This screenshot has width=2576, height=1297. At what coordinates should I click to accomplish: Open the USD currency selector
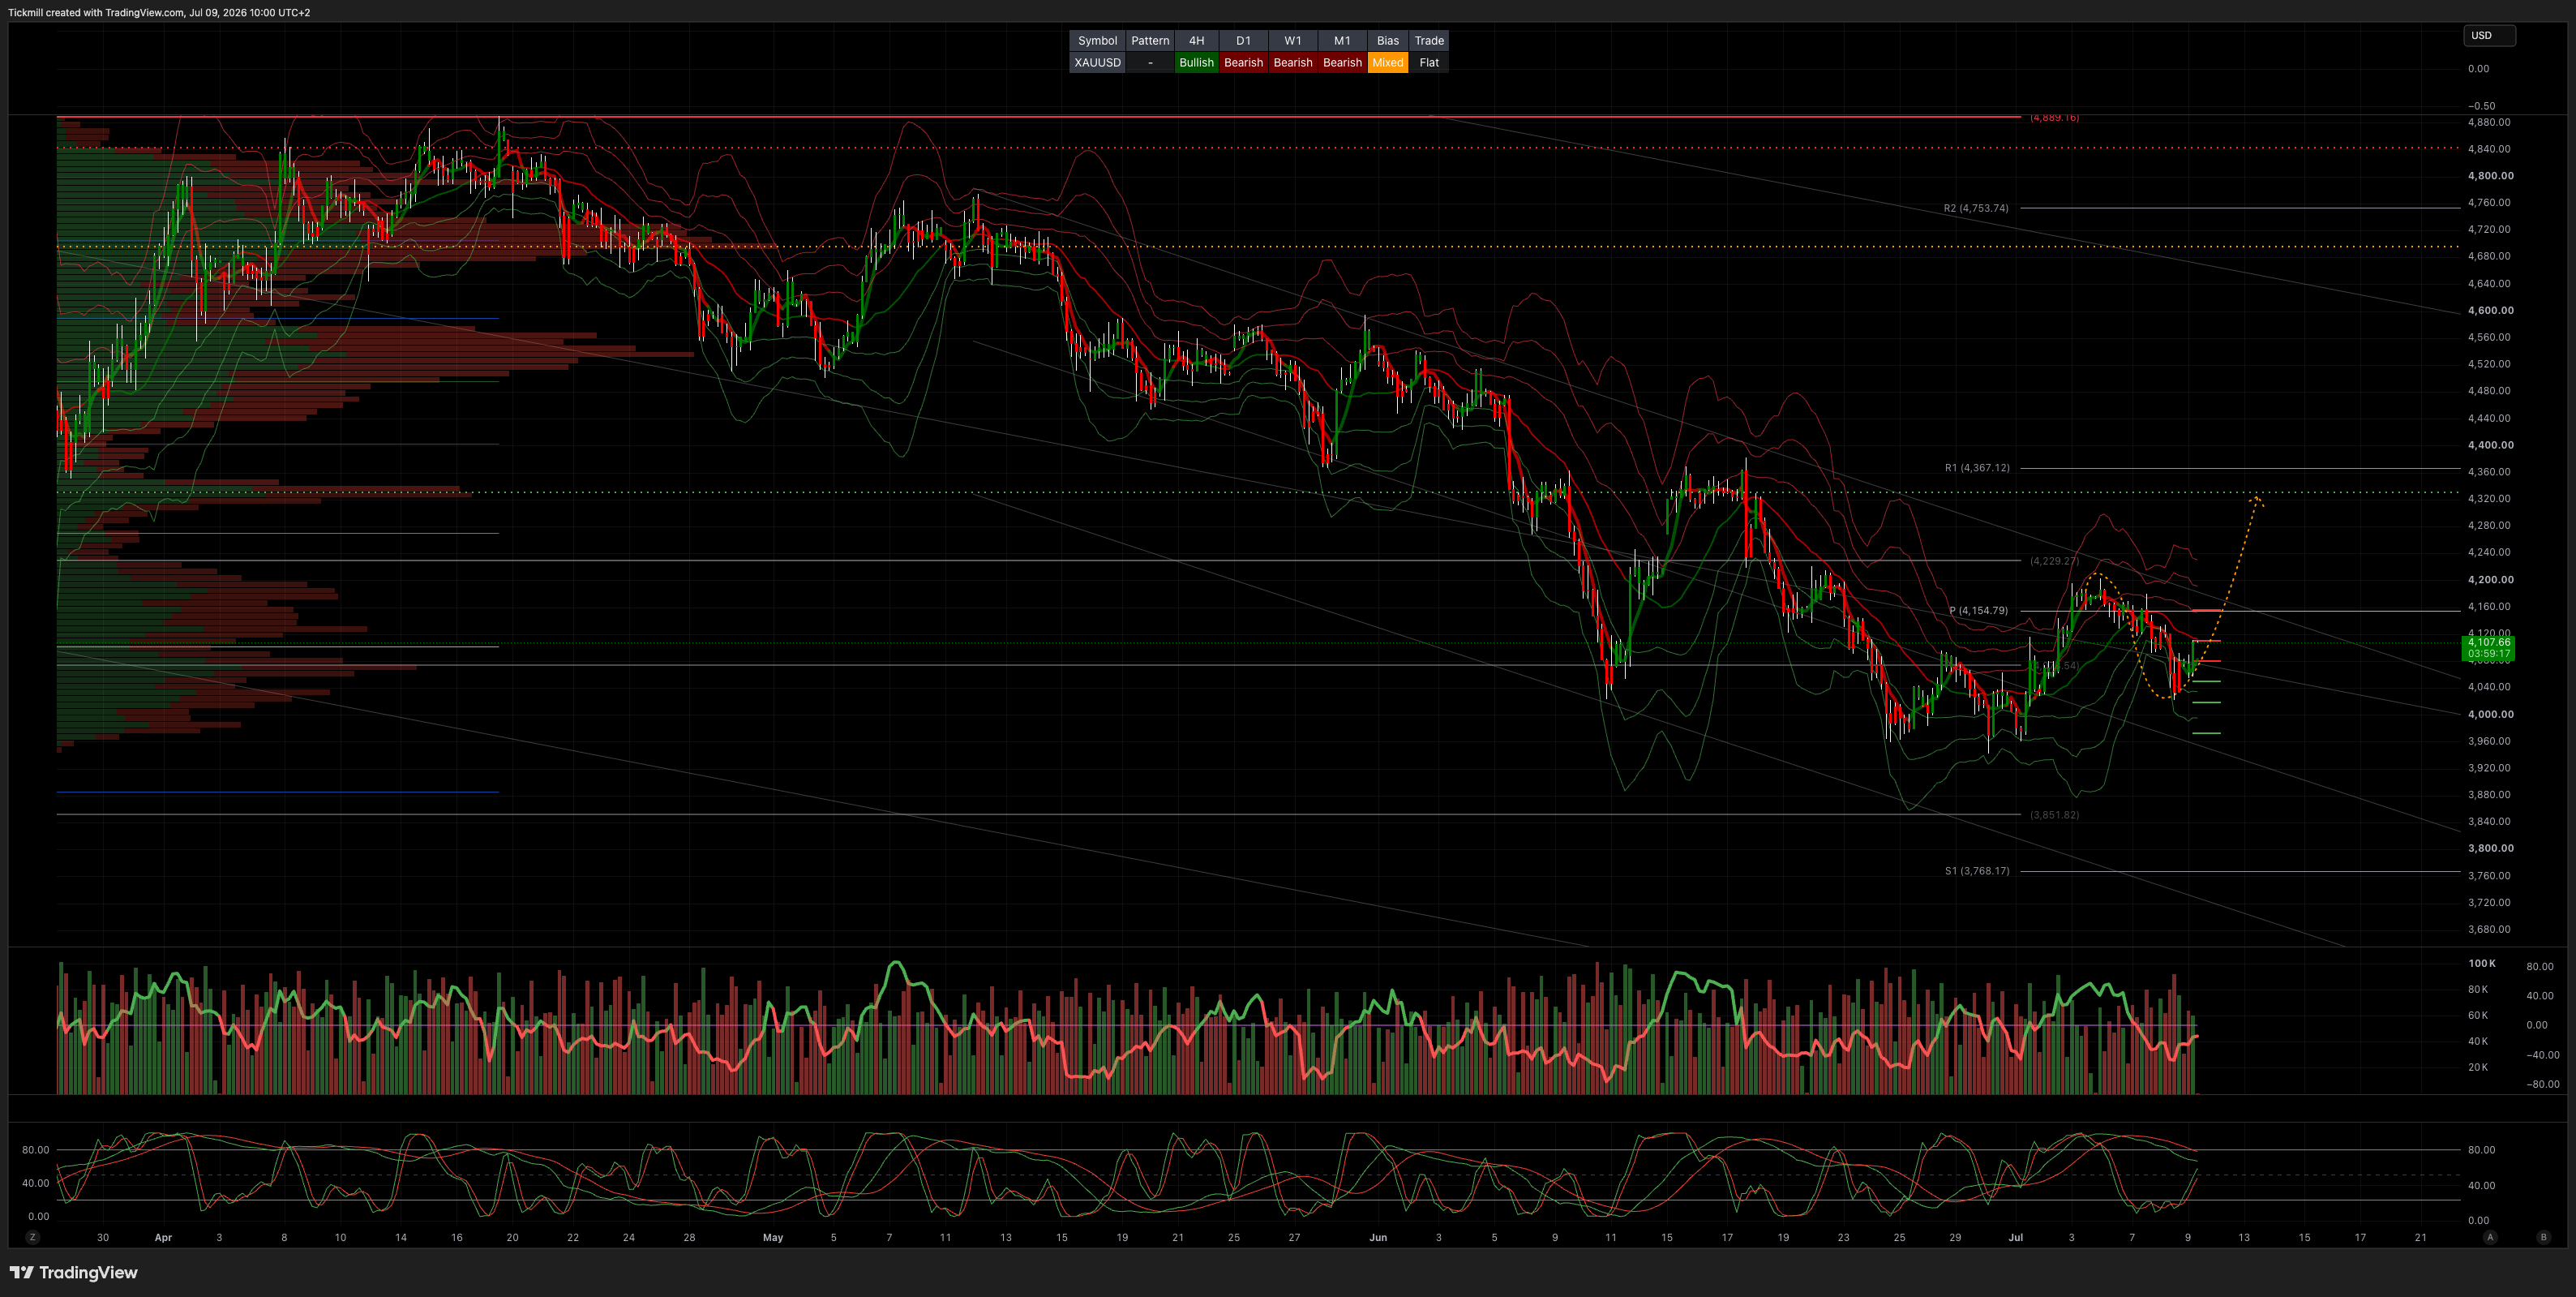click(x=2489, y=35)
